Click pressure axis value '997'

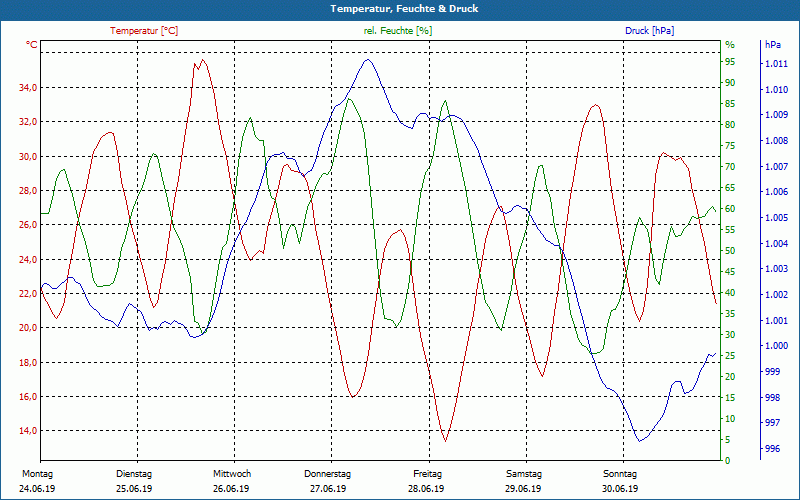[x=772, y=423]
